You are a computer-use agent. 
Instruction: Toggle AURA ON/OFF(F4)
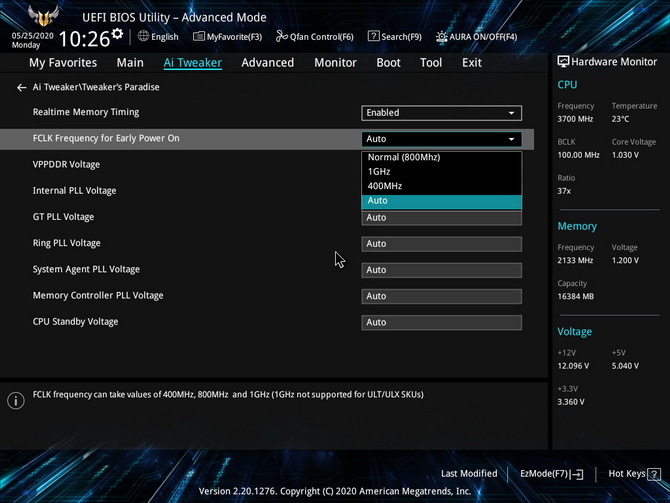[x=476, y=37]
